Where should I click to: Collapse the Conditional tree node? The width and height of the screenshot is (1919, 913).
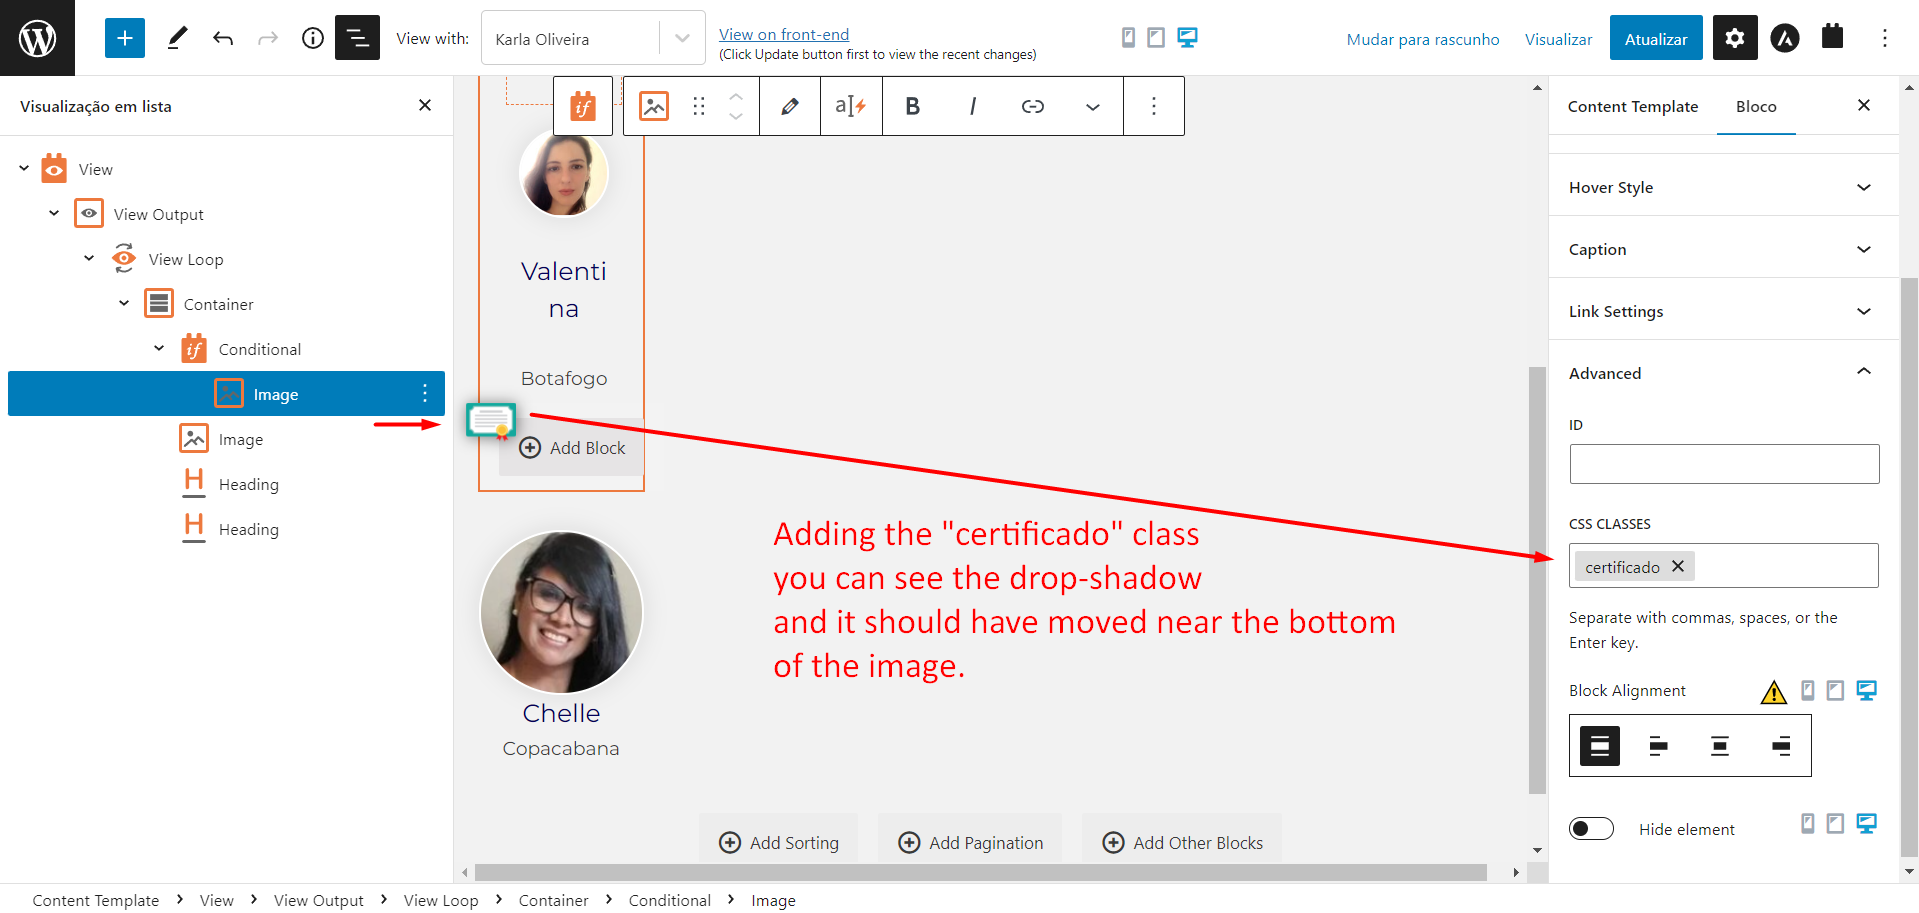[x=159, y=348]
